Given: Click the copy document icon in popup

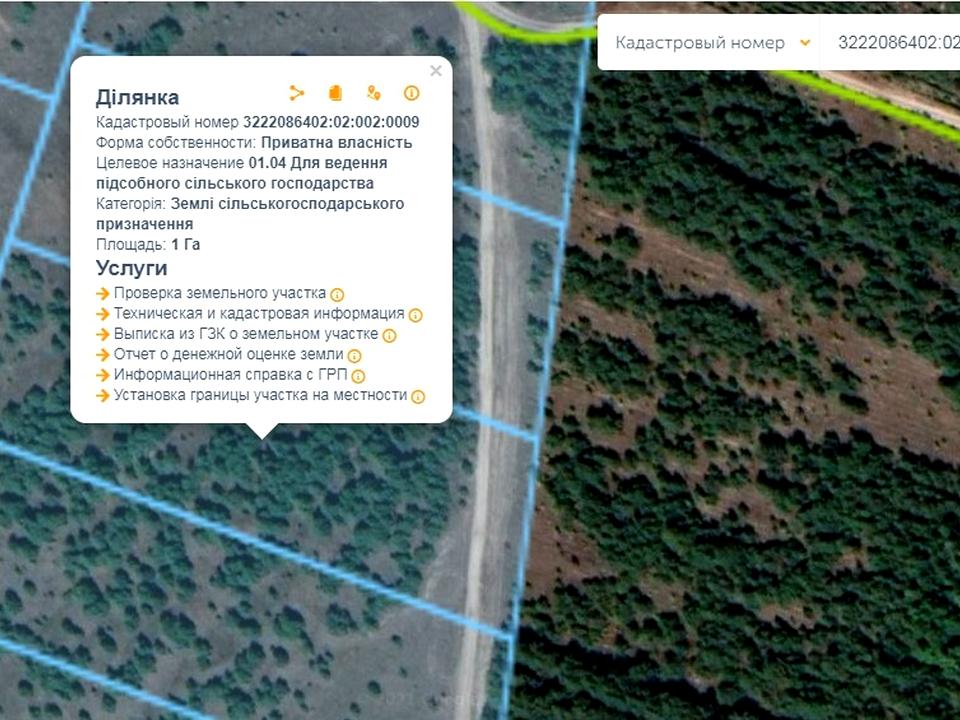Looking at the screenshot, I should (335, 93).
